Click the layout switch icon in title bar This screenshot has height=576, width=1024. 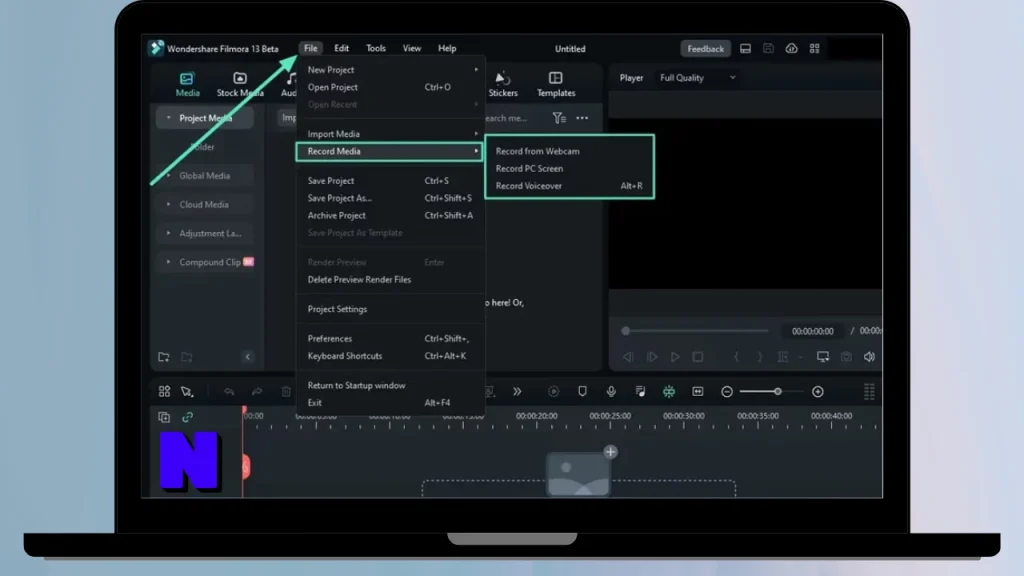[x=745, y=49]
